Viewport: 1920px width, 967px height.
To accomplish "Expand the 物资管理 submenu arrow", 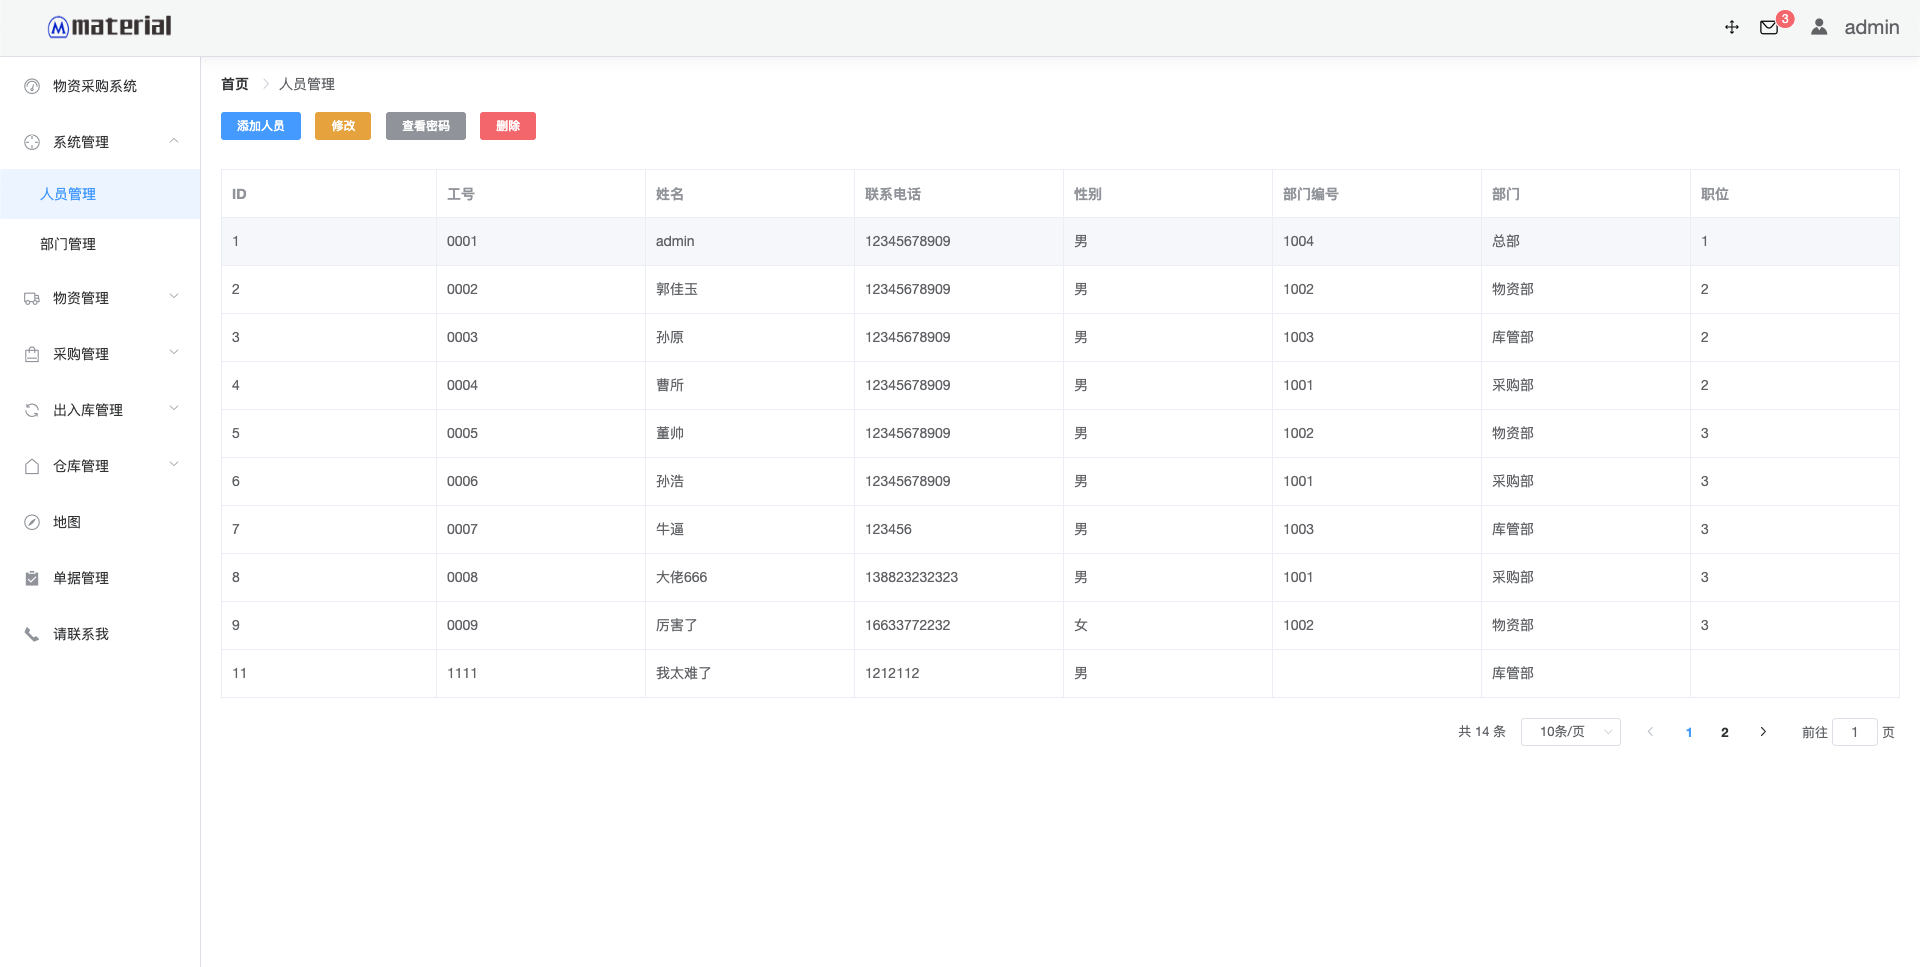I will click(174, 297).
